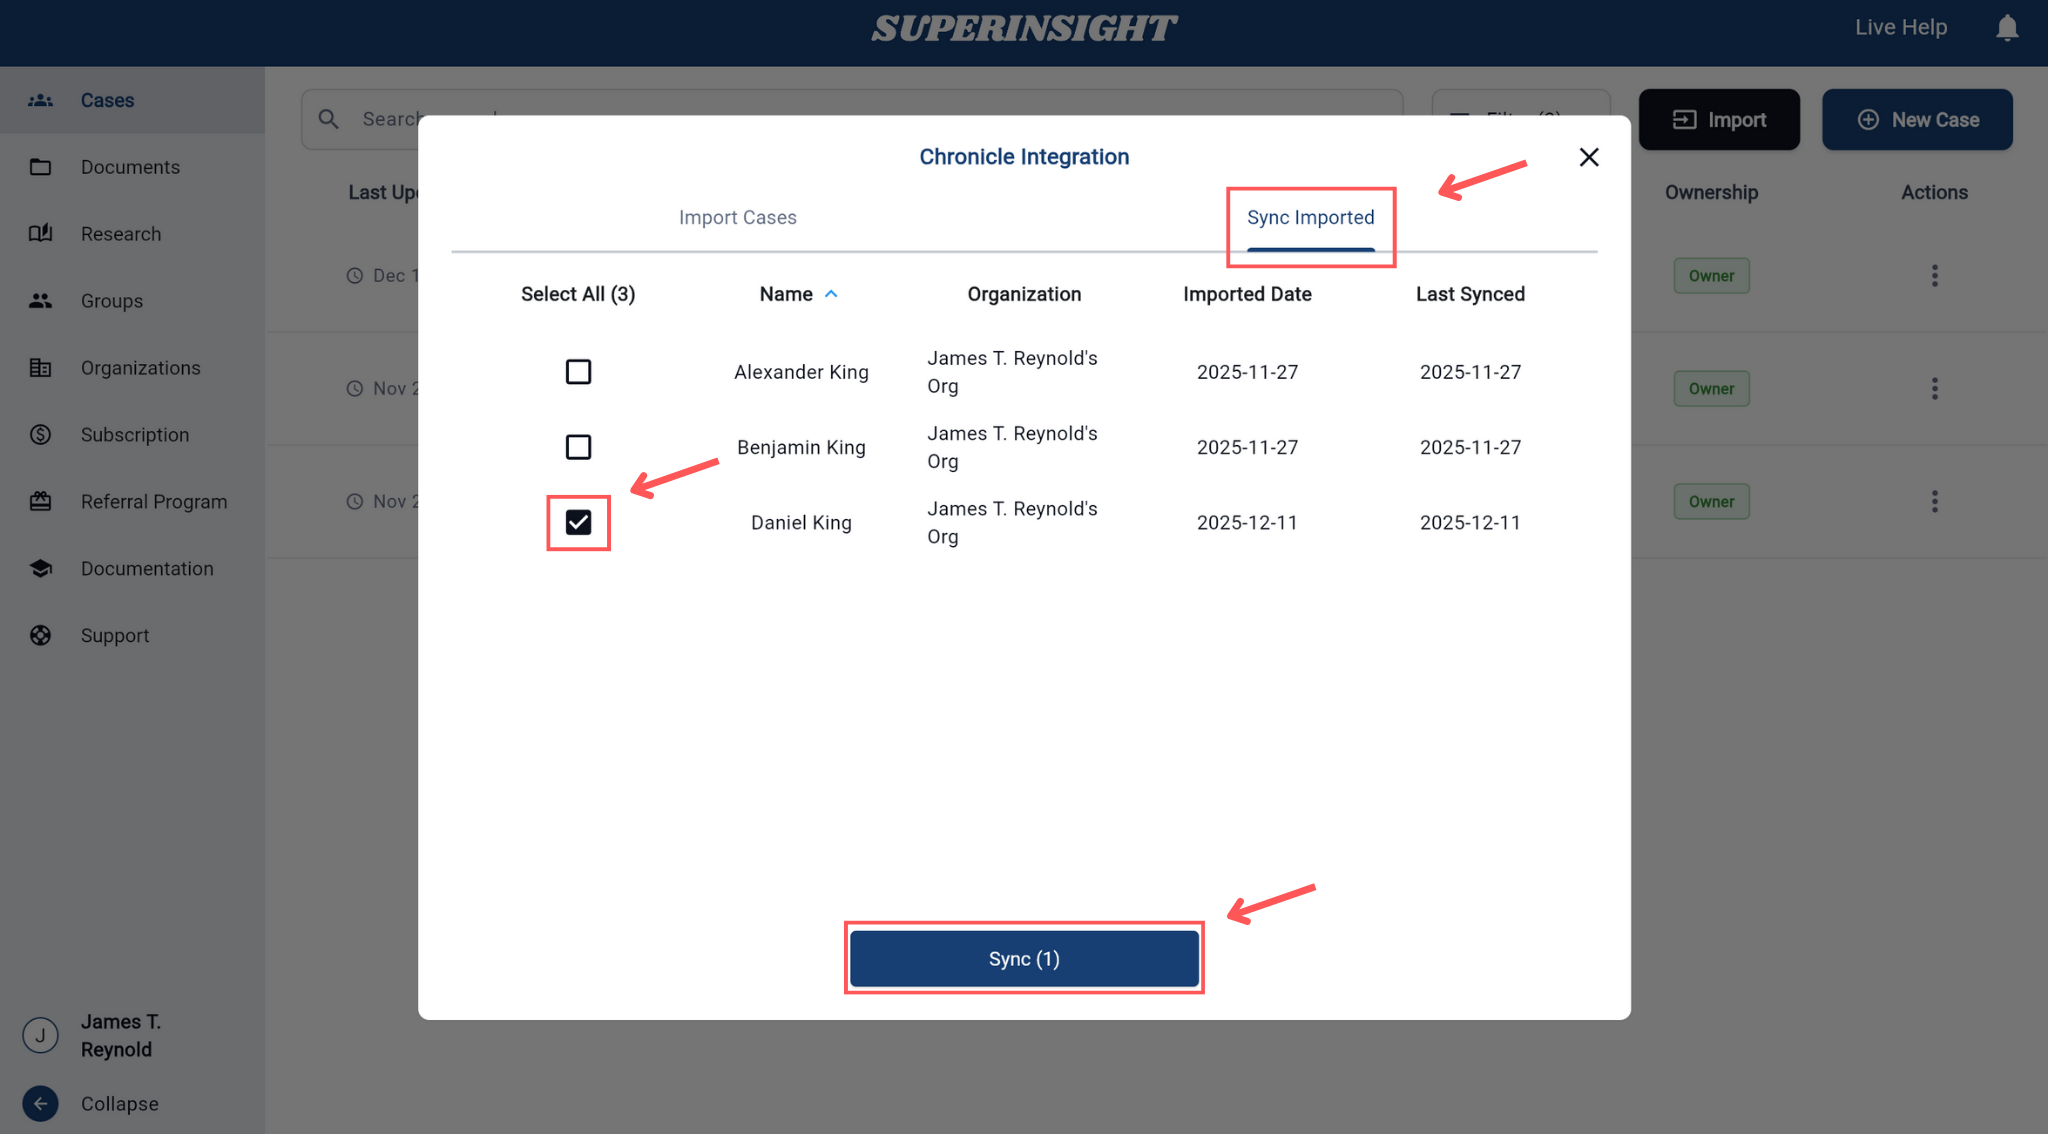Open the Organizations section
The height and width of the screenshot is (1134, 2048).
pyautogui.click(x=140, y=367)
